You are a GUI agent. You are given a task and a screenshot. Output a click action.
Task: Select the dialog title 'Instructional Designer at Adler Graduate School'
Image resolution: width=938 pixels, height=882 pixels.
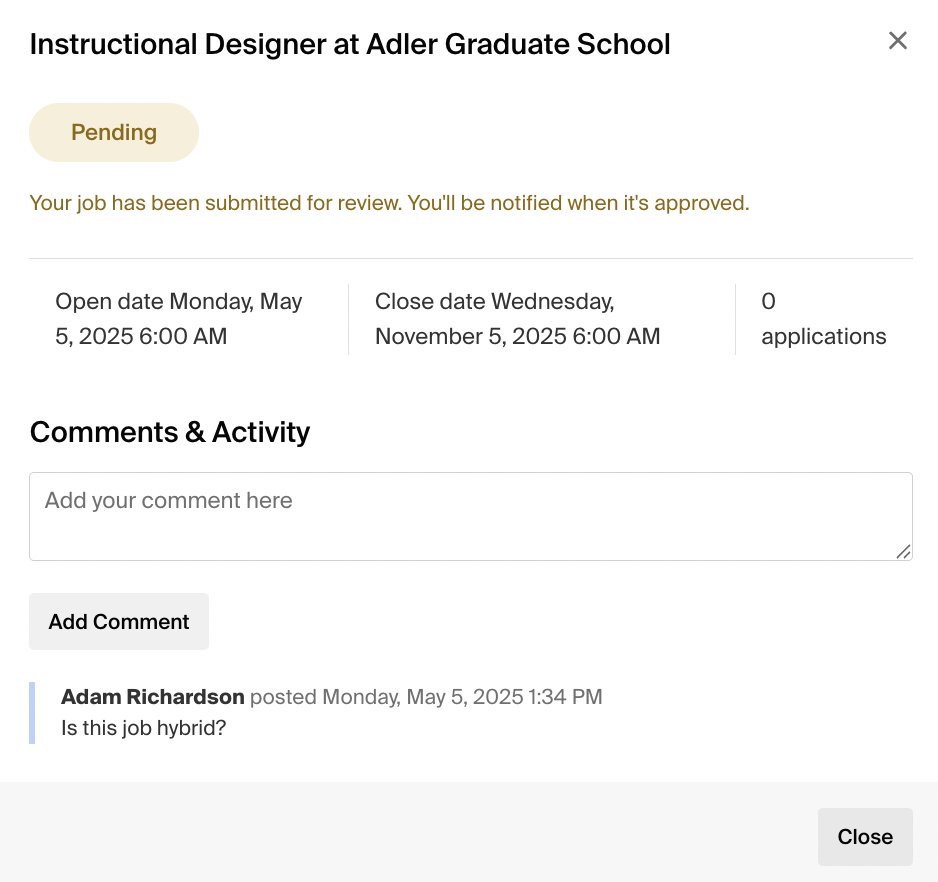coord(350,44)
